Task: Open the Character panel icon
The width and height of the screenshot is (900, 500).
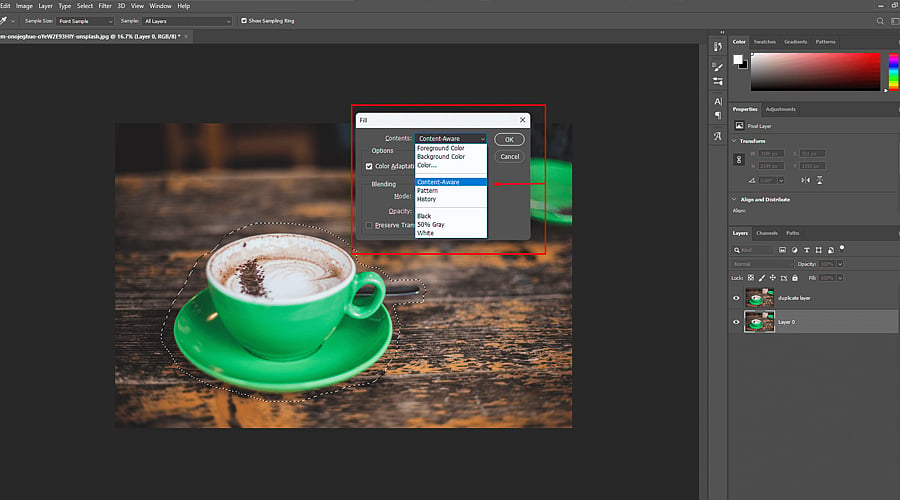Action: 717,102
